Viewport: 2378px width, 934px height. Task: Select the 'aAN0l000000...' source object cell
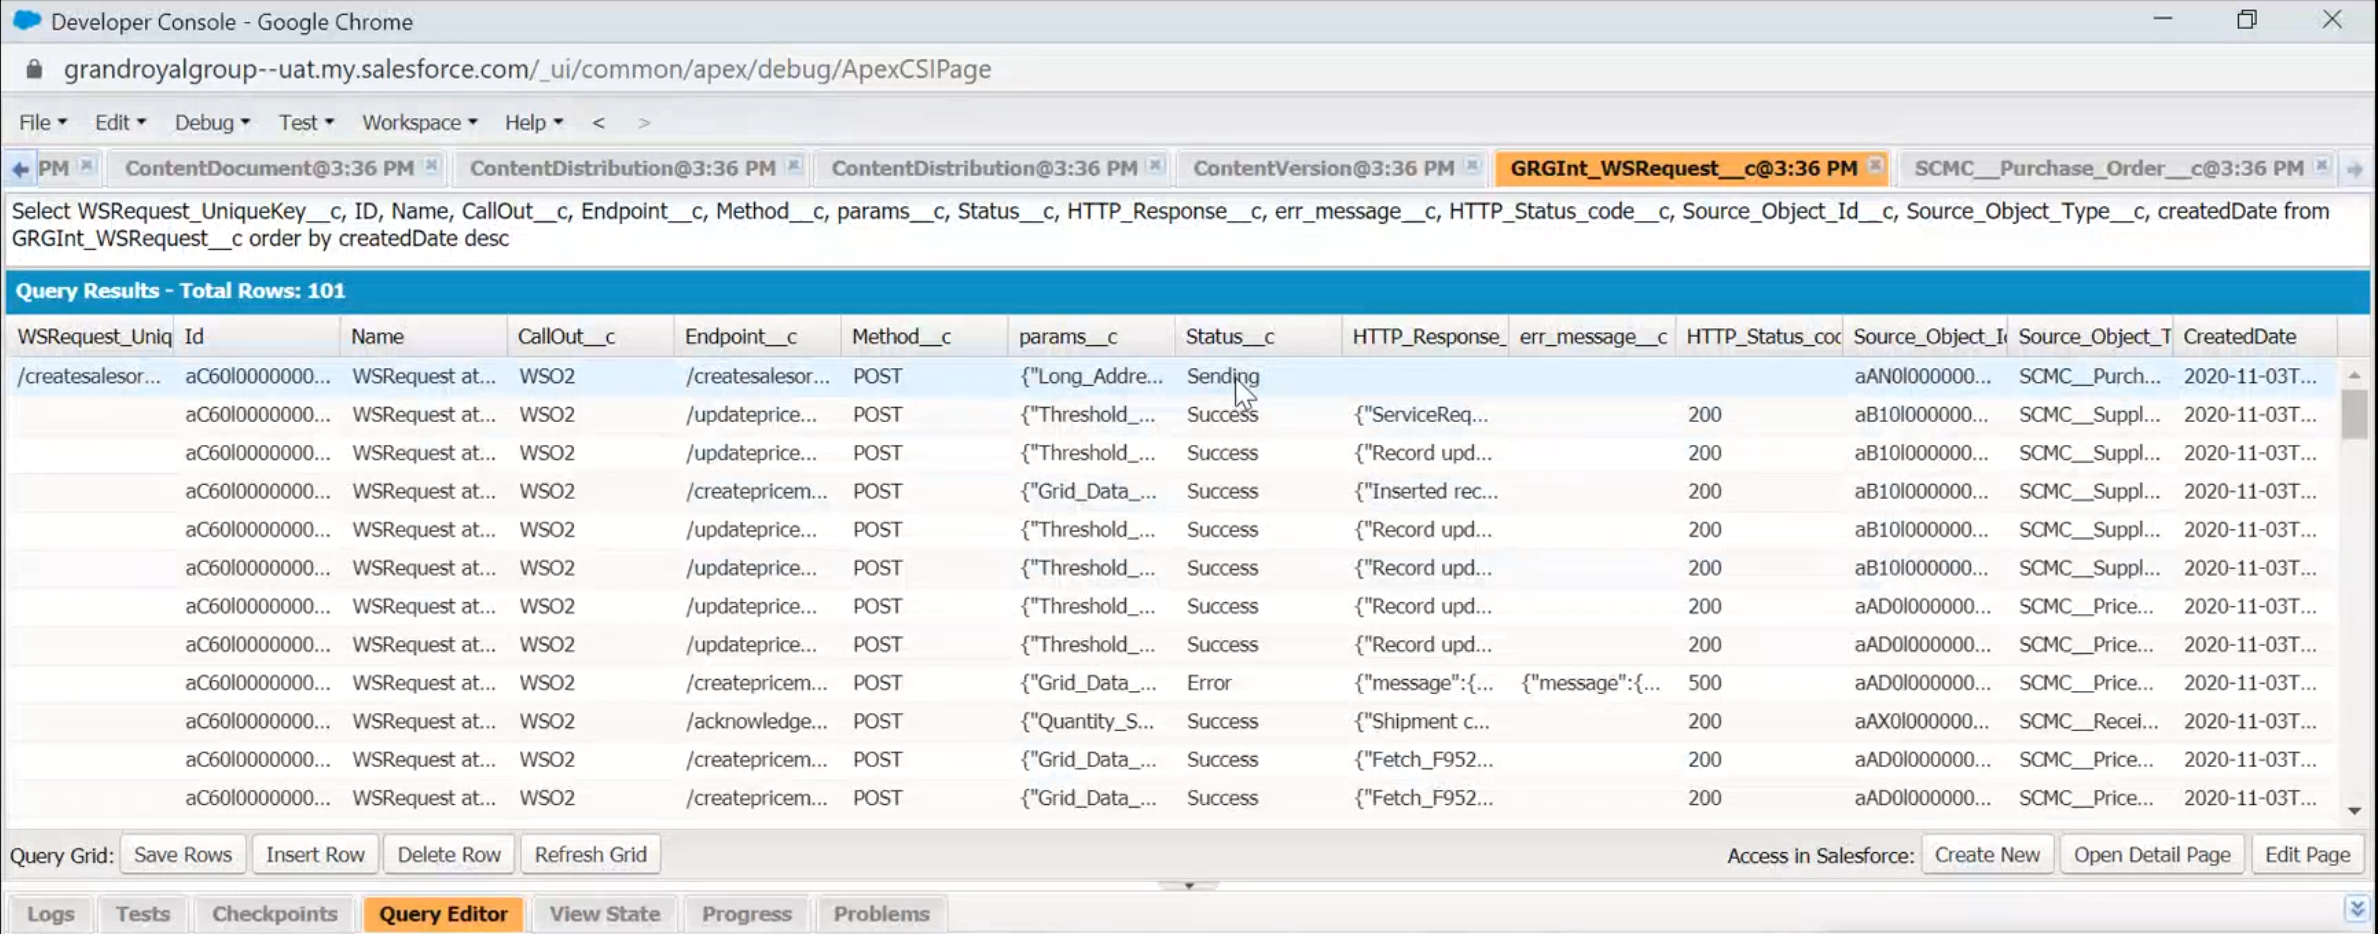coord(1926,377)
